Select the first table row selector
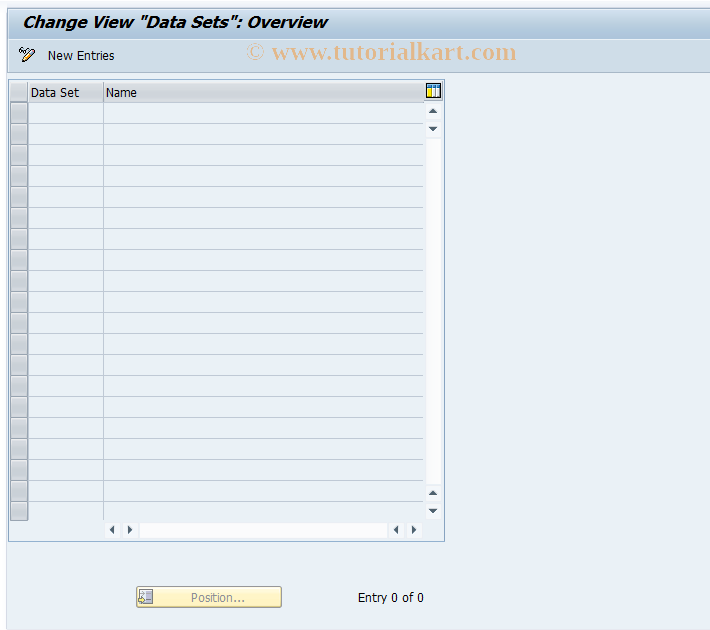This screenshot has height=630, width=710. tap(19, 113)
